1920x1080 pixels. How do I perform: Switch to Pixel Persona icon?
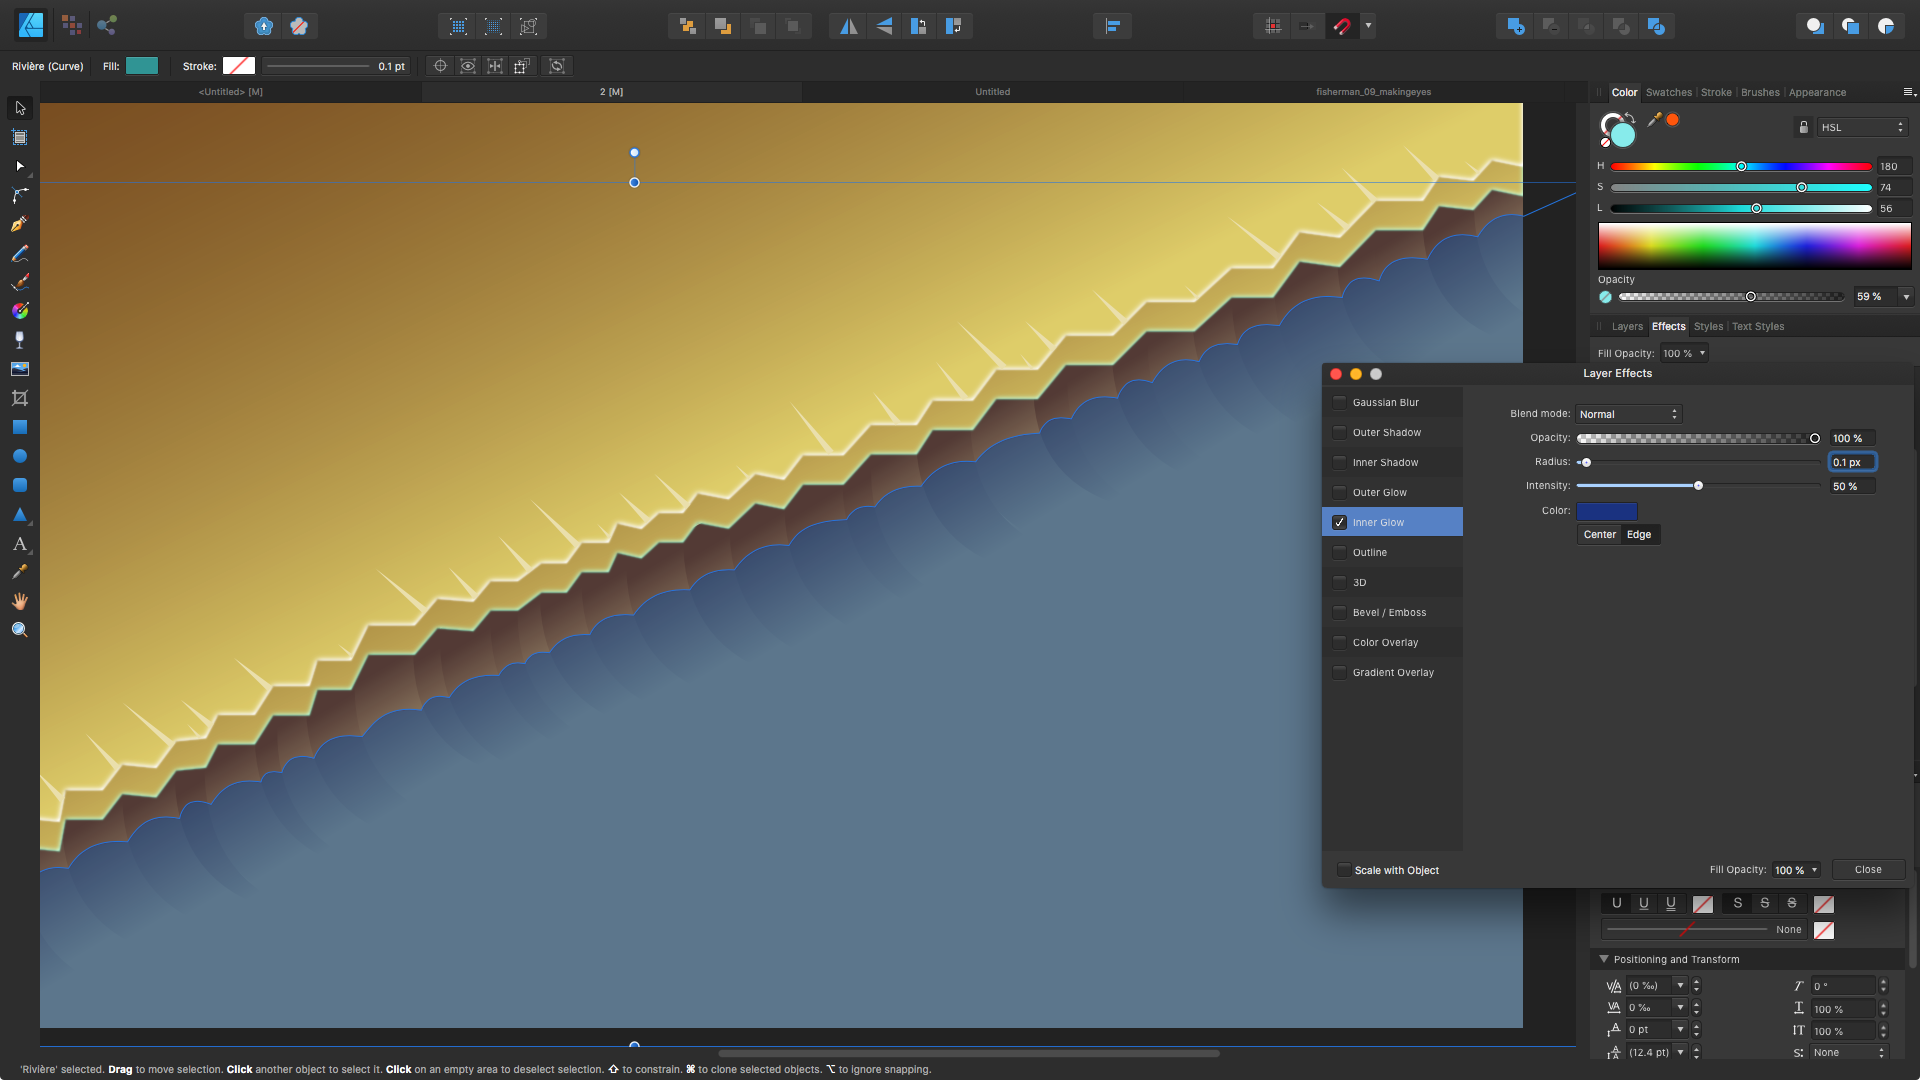[72, 25]
